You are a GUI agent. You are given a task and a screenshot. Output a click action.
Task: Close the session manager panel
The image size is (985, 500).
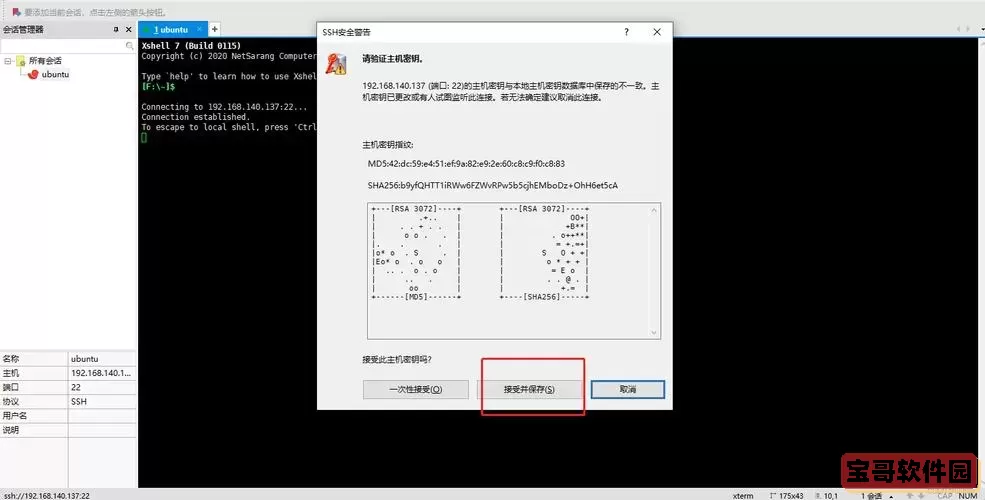tap(129, 30)
